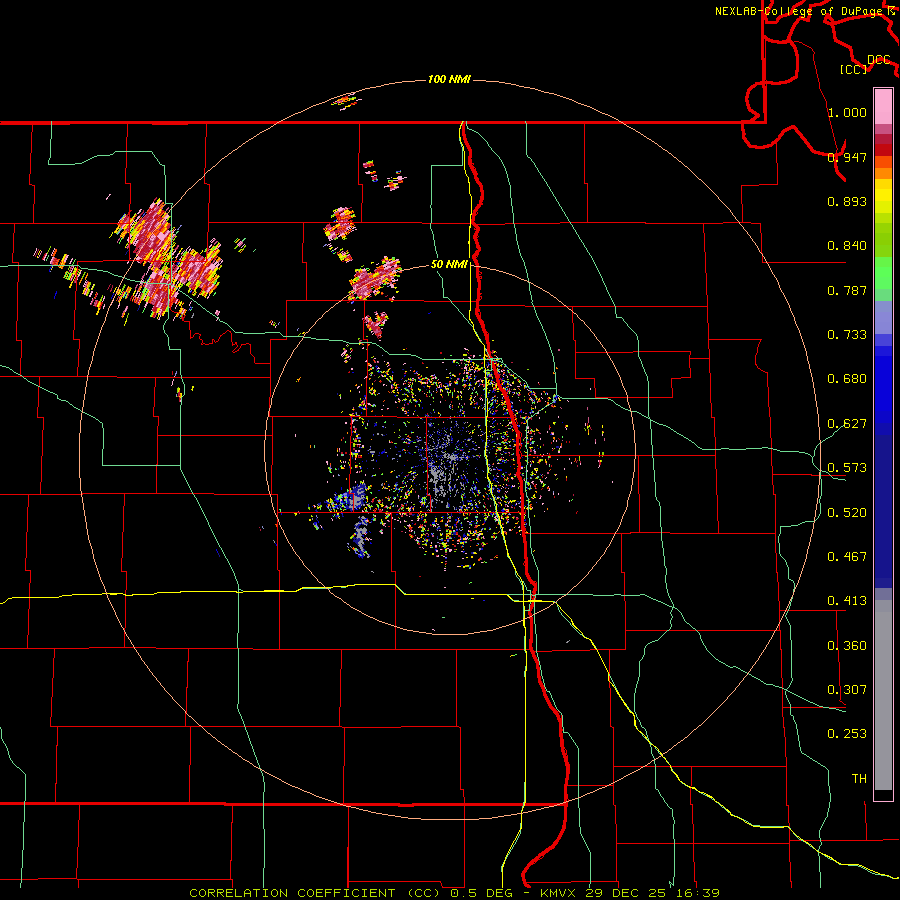Click the 0.627 color scale value
The image size is (900, 900).
click(847, 424)
